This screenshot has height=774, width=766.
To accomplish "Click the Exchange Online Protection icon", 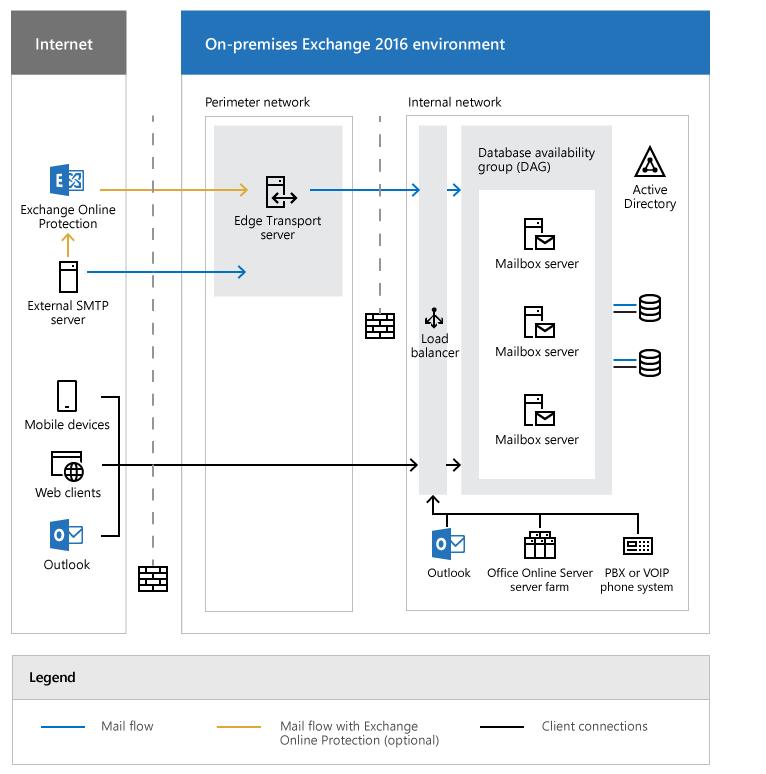I will pyautogui.click(x=67, y=180).
